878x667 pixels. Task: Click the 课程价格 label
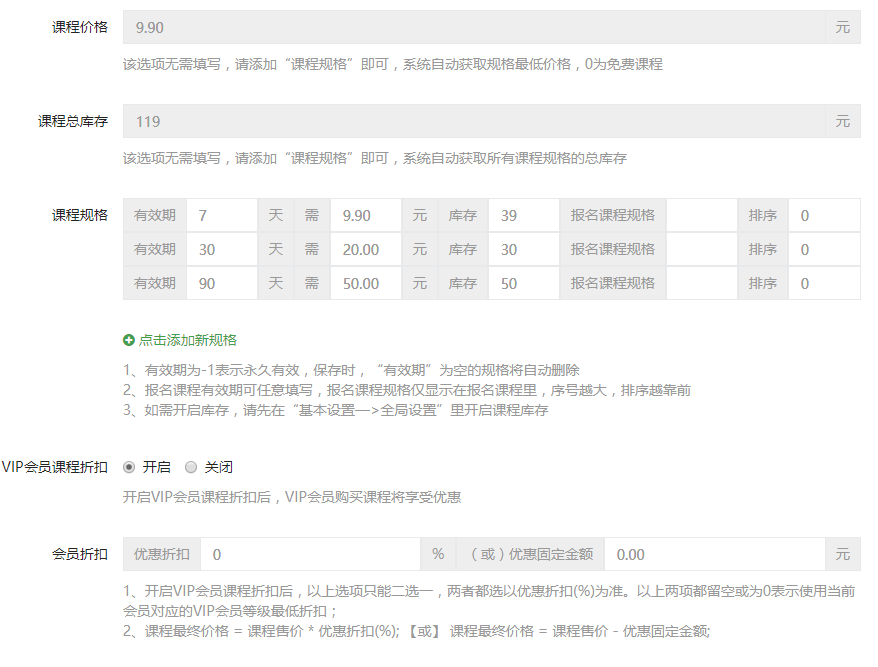tap(80, 27)
